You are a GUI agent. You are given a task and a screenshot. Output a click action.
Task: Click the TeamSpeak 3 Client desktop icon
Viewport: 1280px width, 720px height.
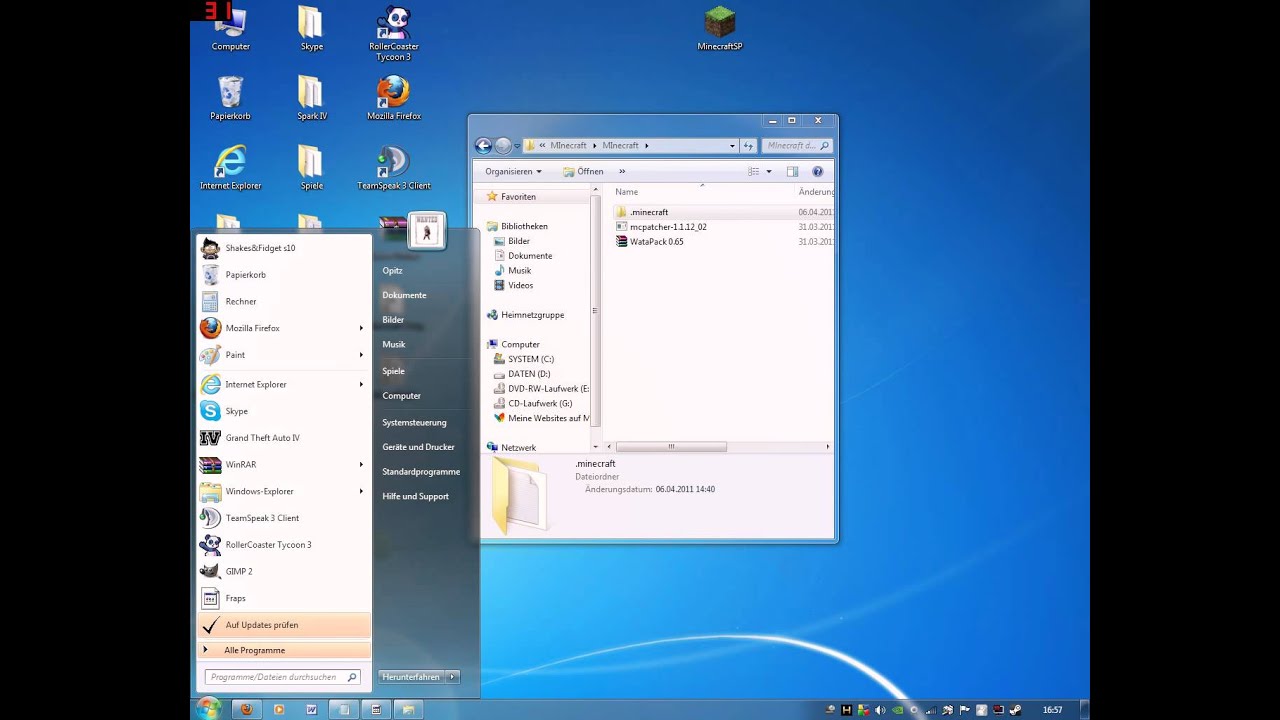point(393,166)
